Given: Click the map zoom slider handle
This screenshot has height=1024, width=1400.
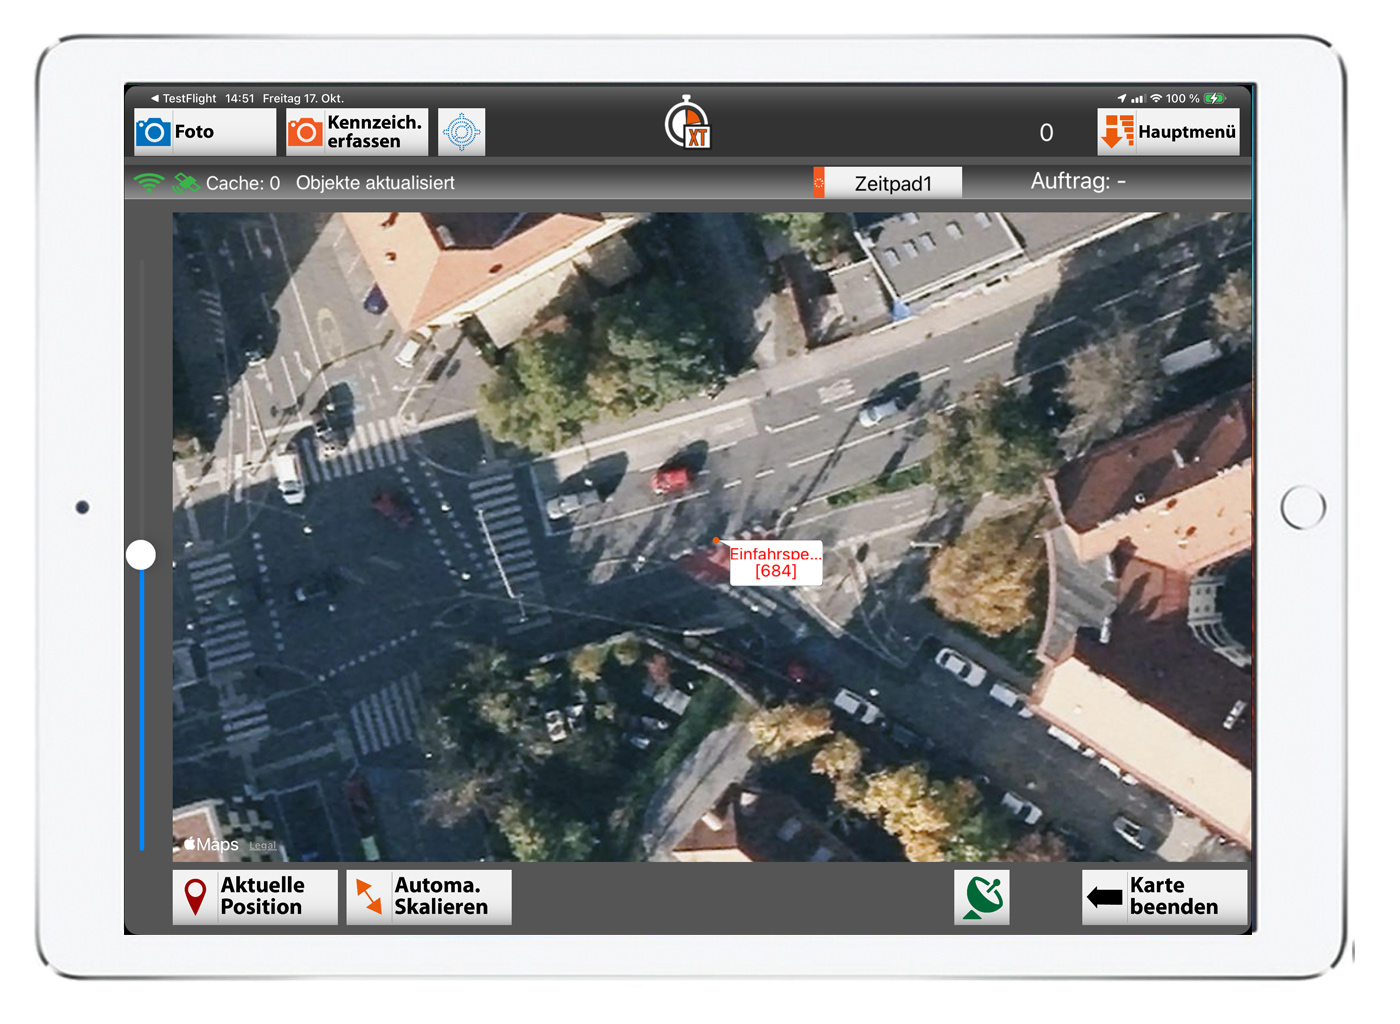Looking at the screenshot, I should [141, 555].
